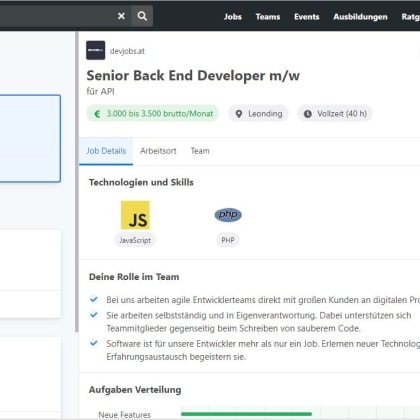Click the magnifier search button
The image size is (420, 420).
pos(142,16)
